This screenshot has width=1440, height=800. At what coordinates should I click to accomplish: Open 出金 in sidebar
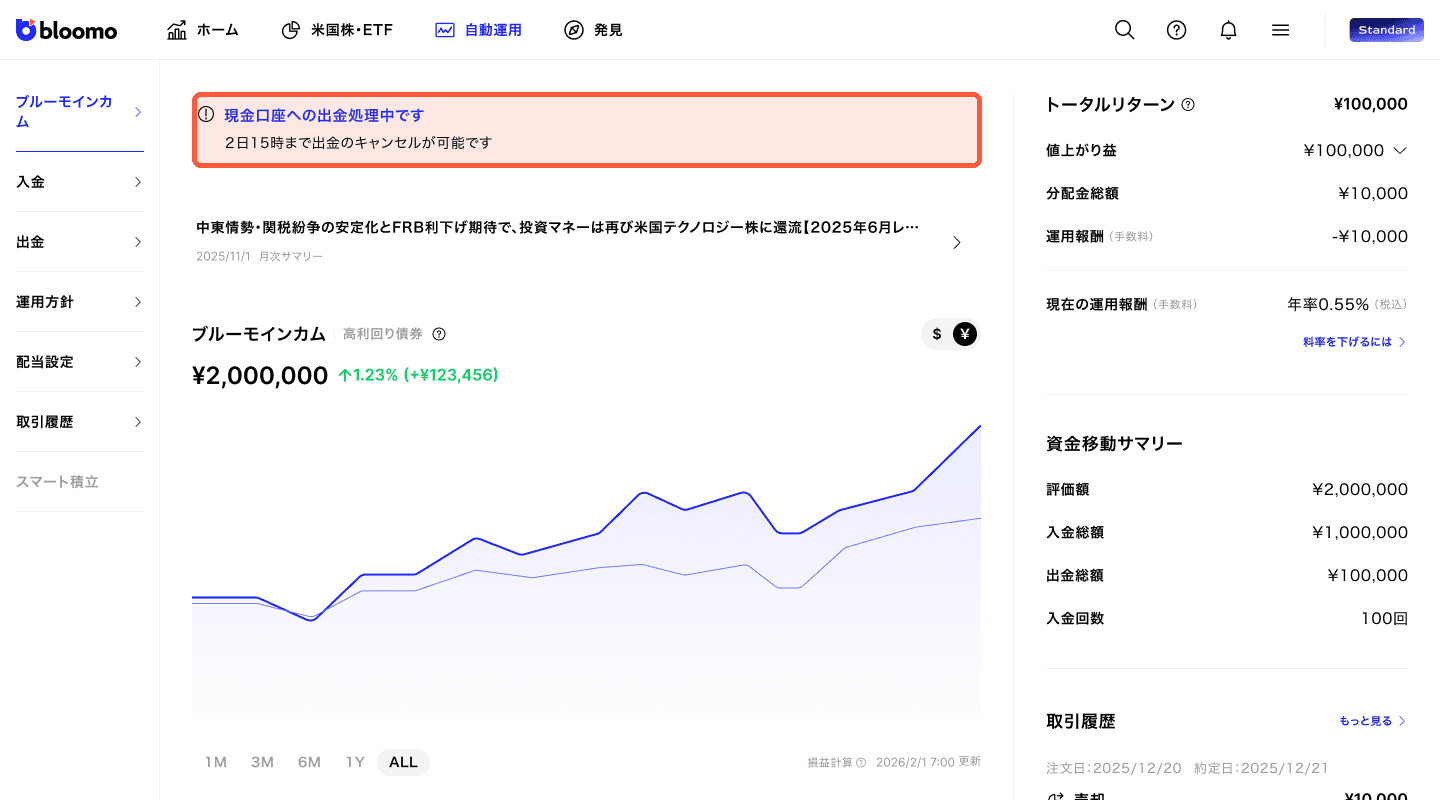coord(80,242)
